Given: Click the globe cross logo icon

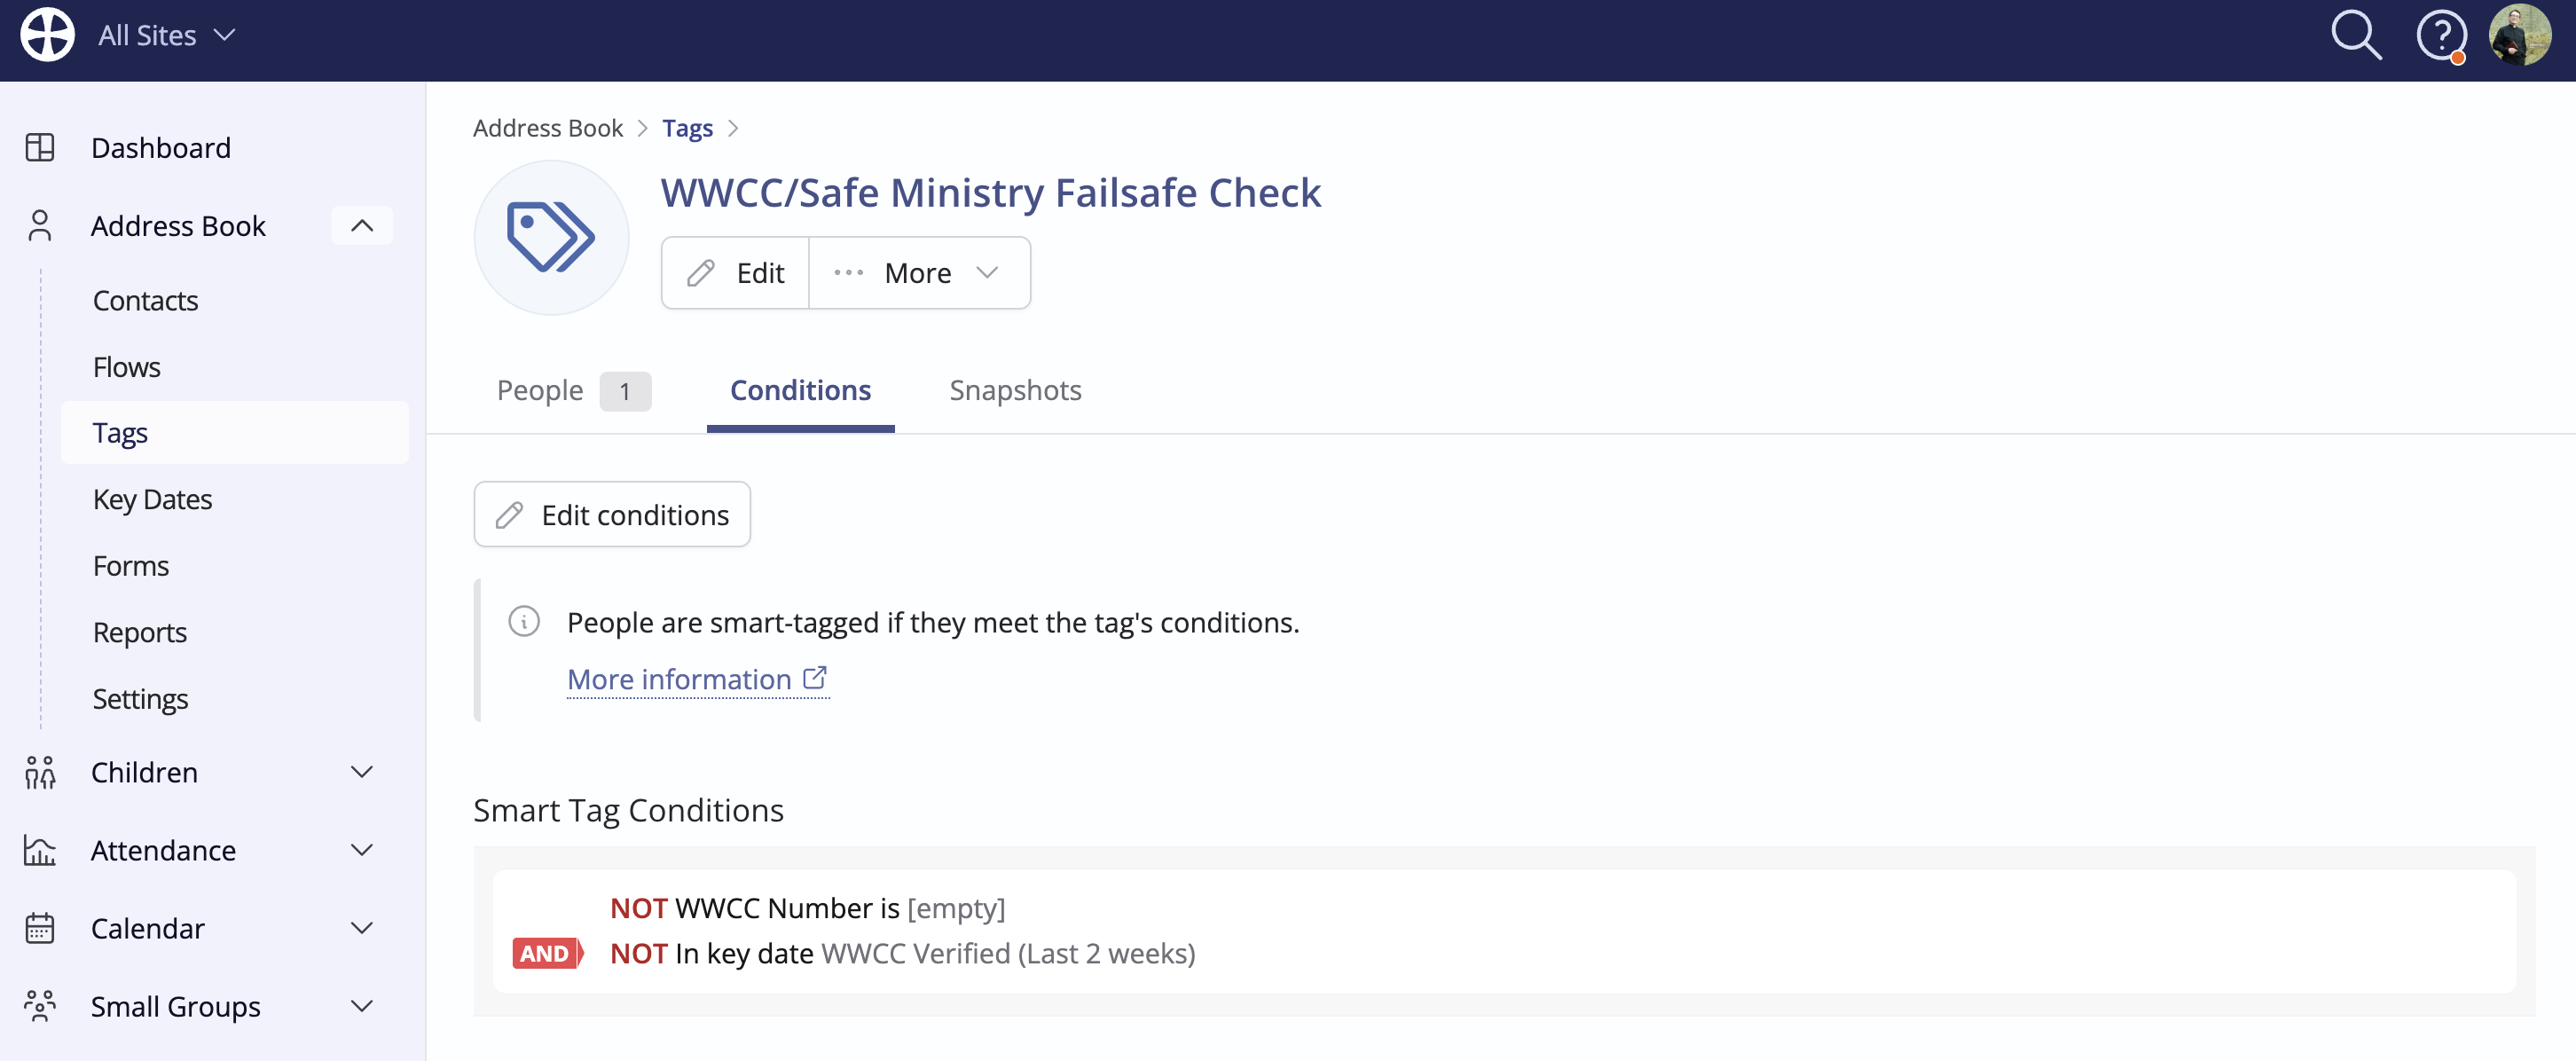Looking at the screenshot, I should click(47, 34).
